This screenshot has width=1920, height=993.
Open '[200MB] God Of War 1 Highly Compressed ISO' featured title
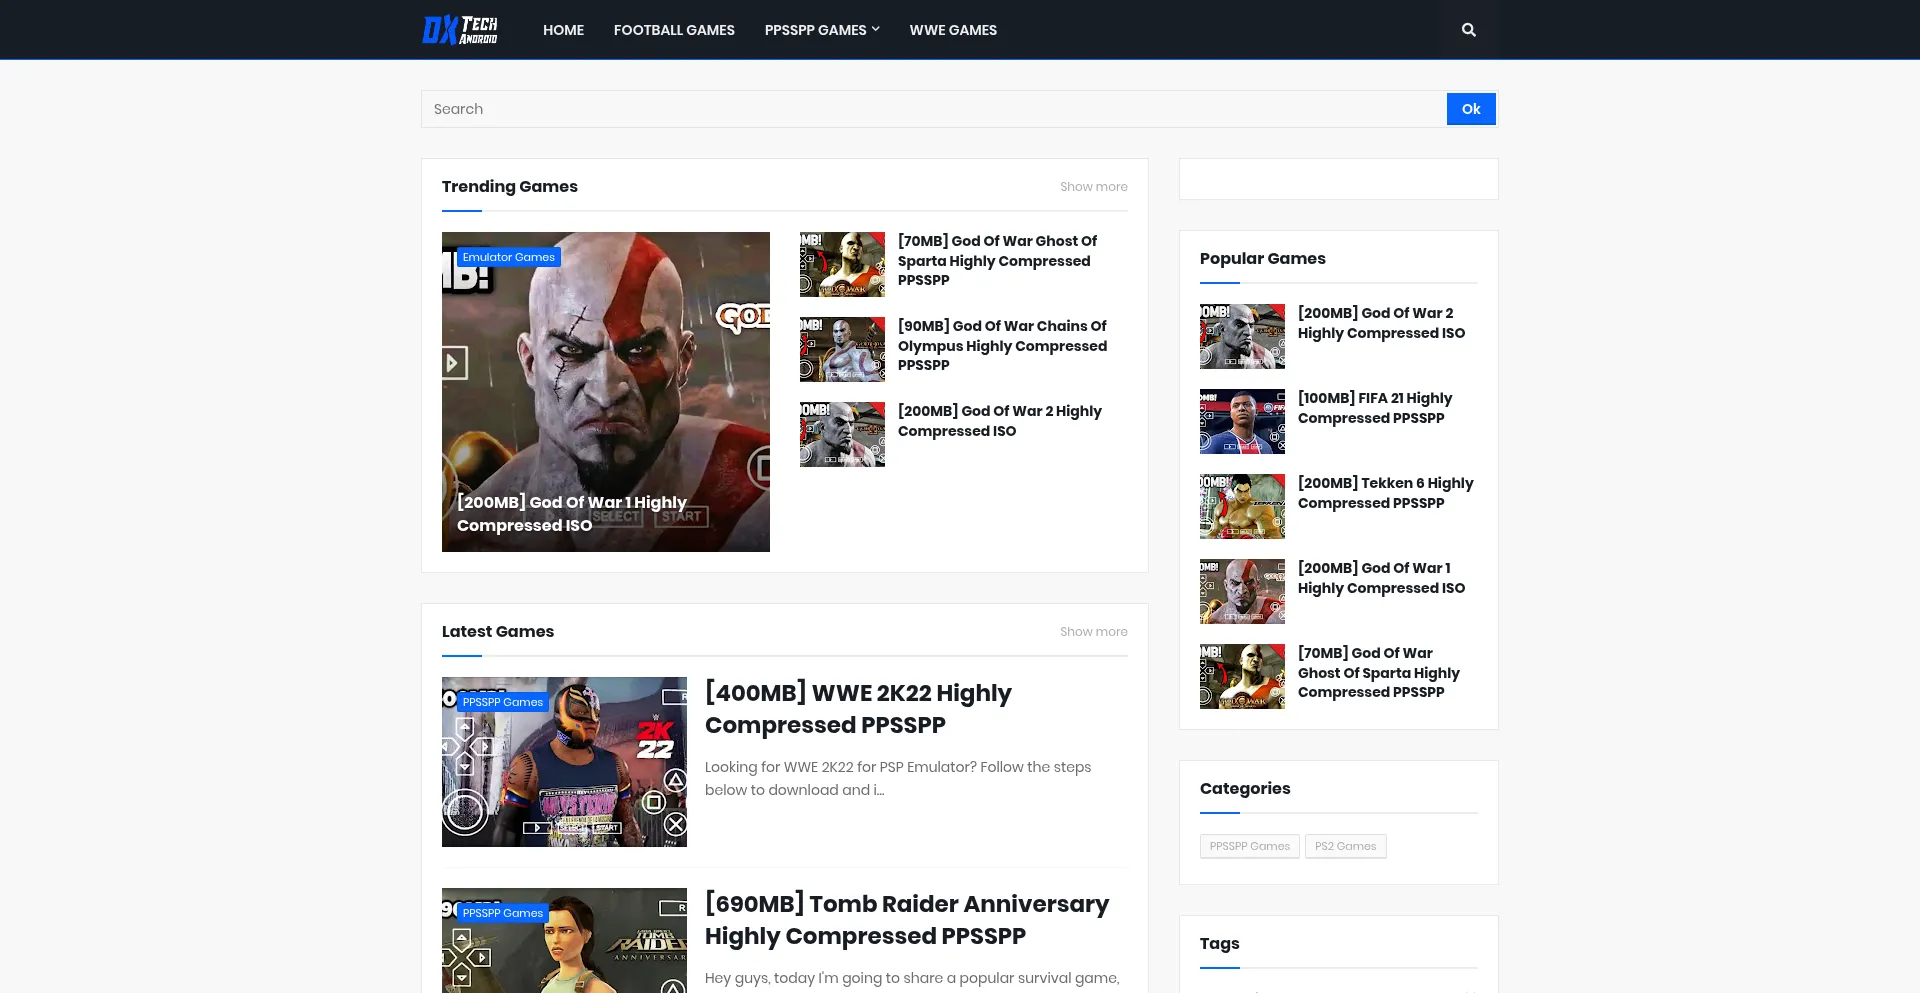tap(572, 514)
